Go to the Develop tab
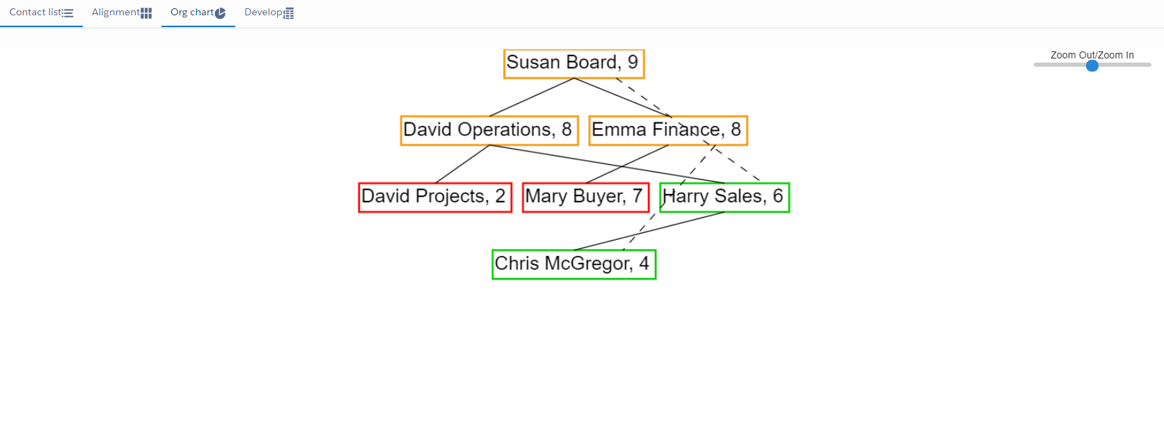 pyautogui.click(x=263, y=13)
